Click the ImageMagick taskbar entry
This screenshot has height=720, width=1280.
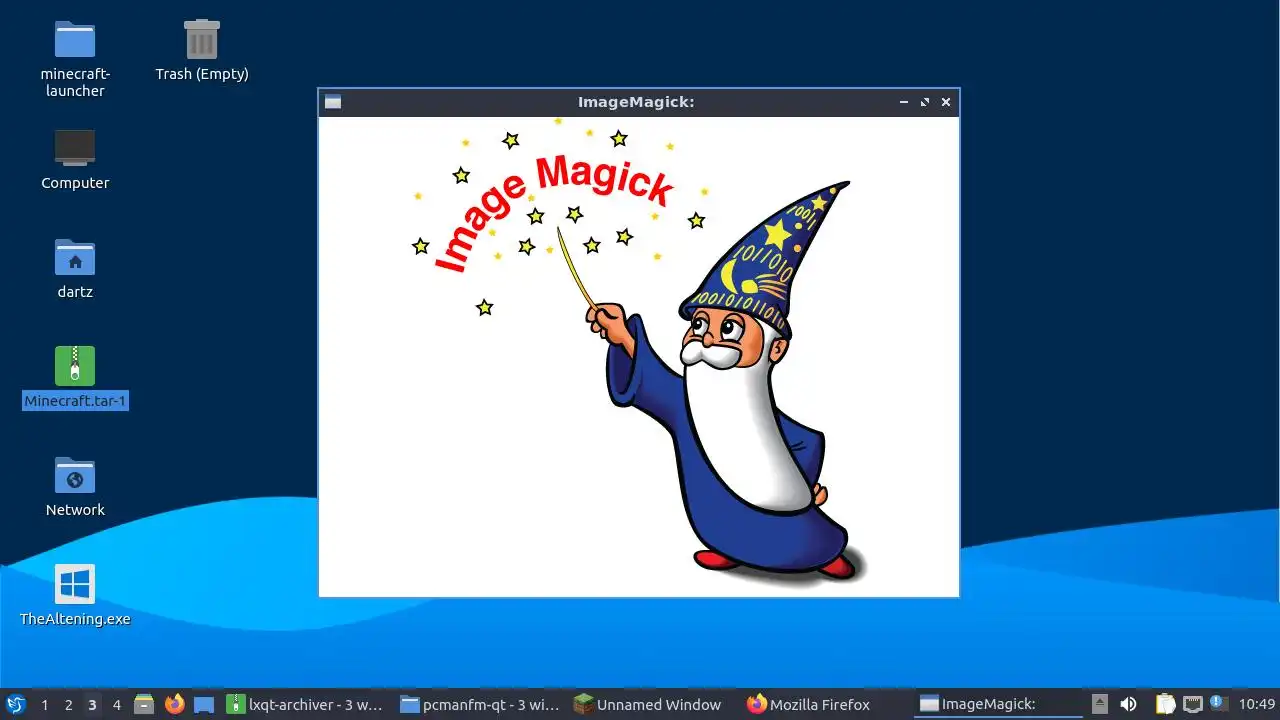(x=999, y=705)
